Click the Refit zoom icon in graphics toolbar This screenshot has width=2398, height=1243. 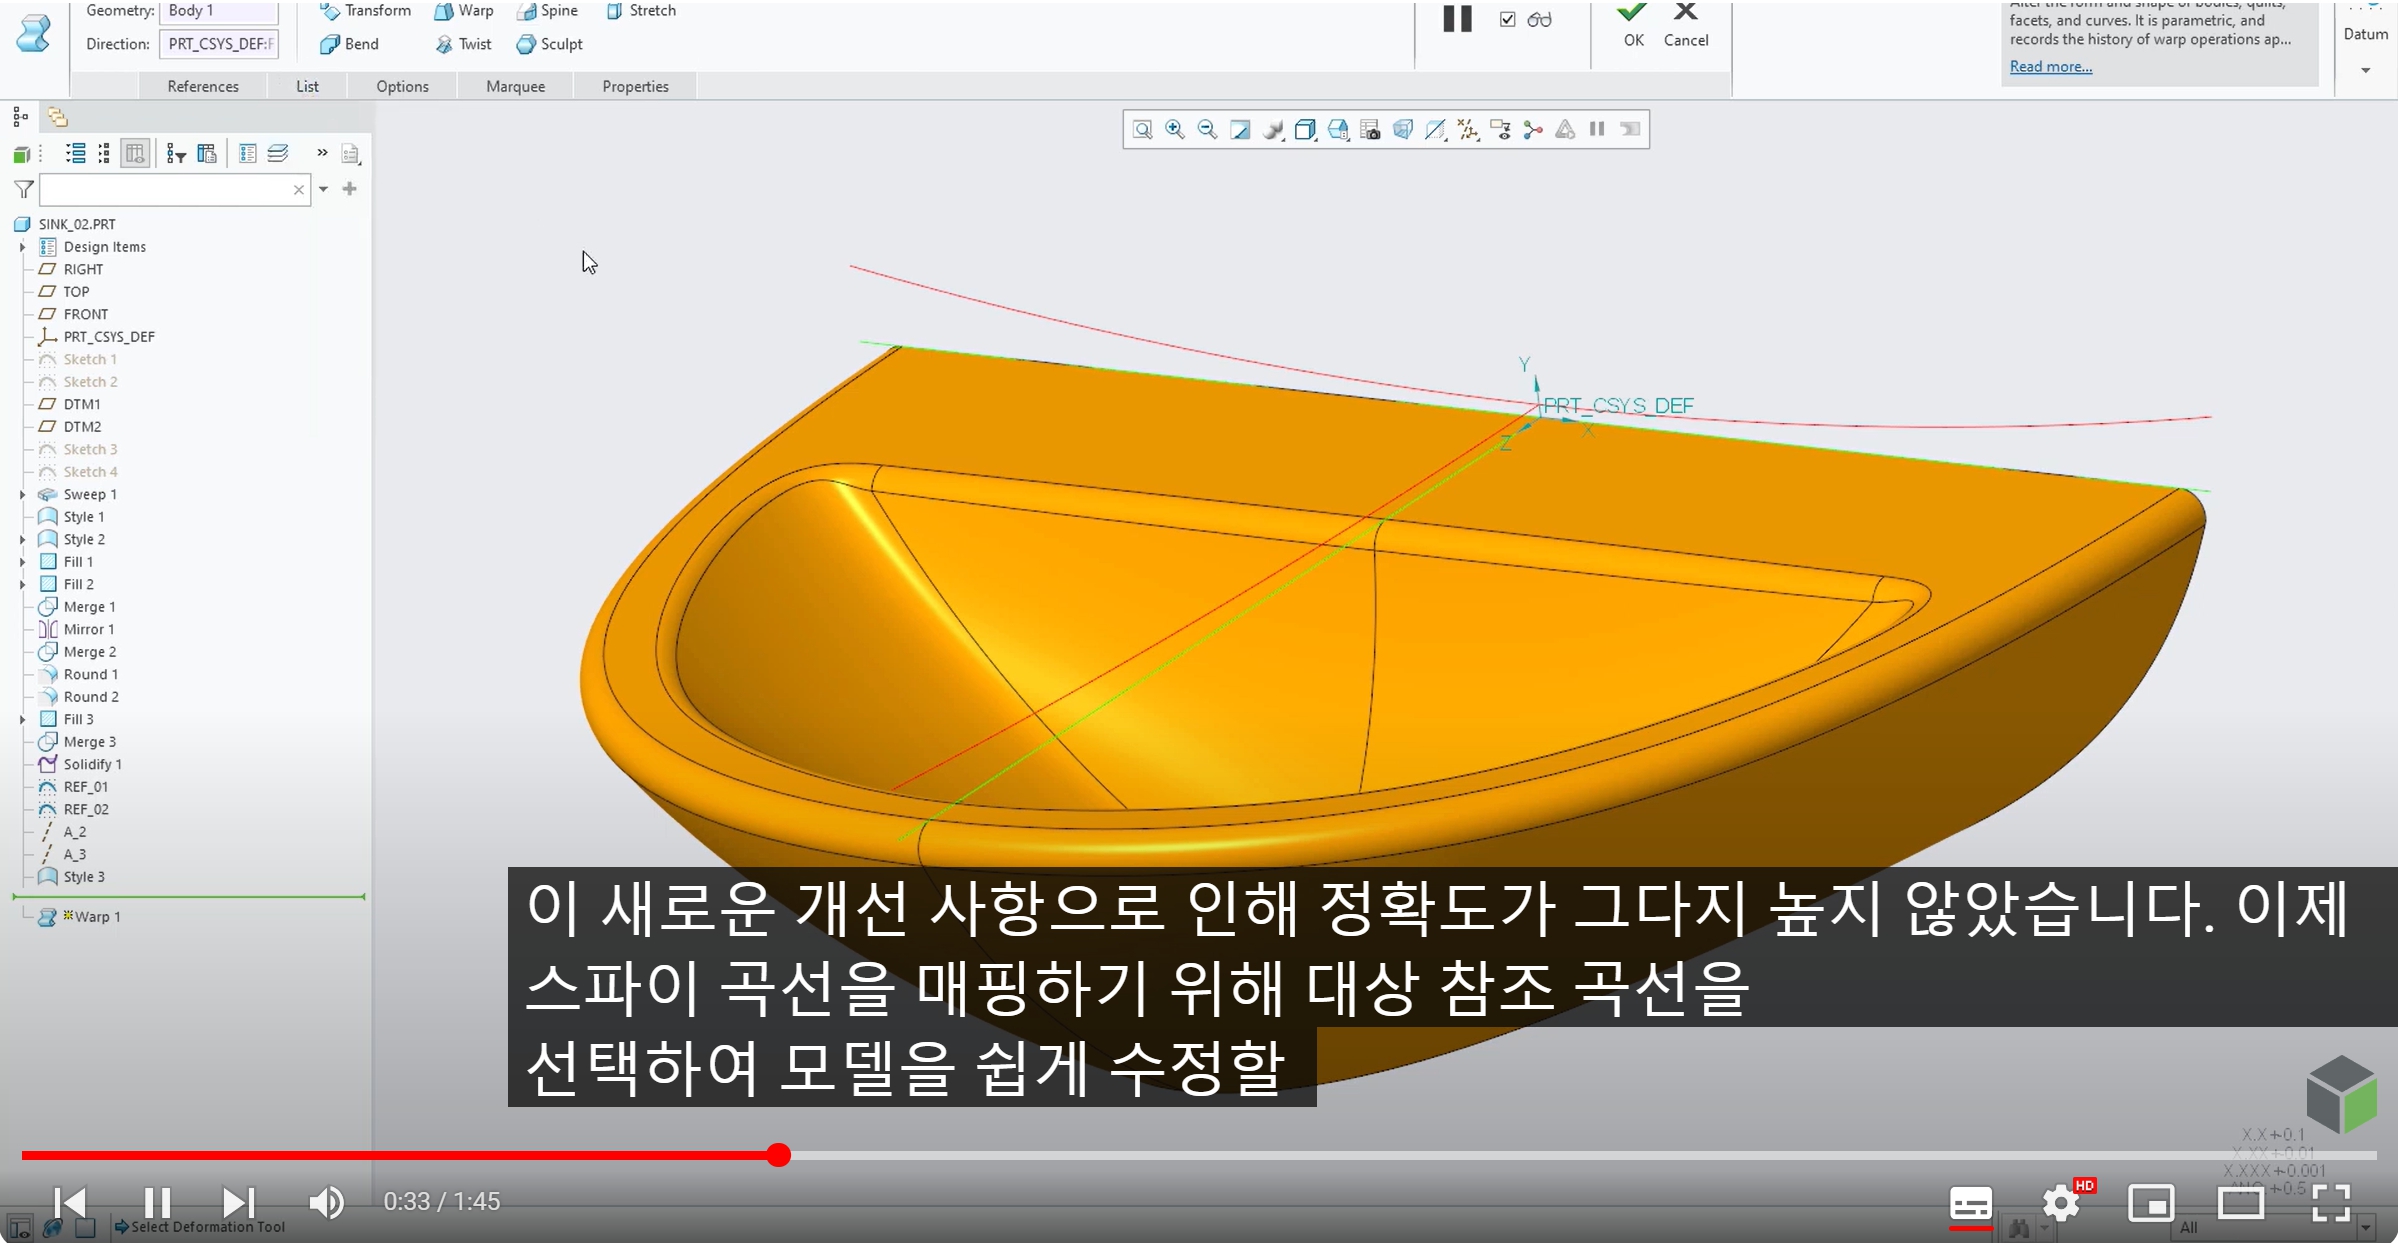pos(1142,130)
